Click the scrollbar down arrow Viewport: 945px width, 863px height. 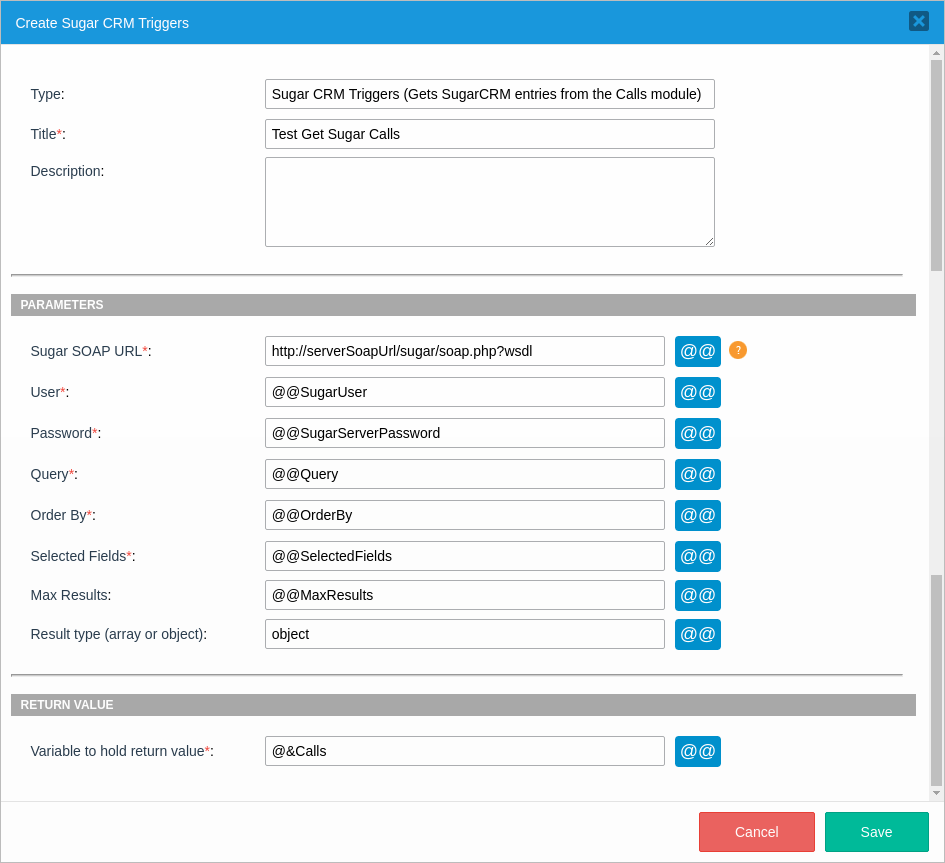coord(936,793)
